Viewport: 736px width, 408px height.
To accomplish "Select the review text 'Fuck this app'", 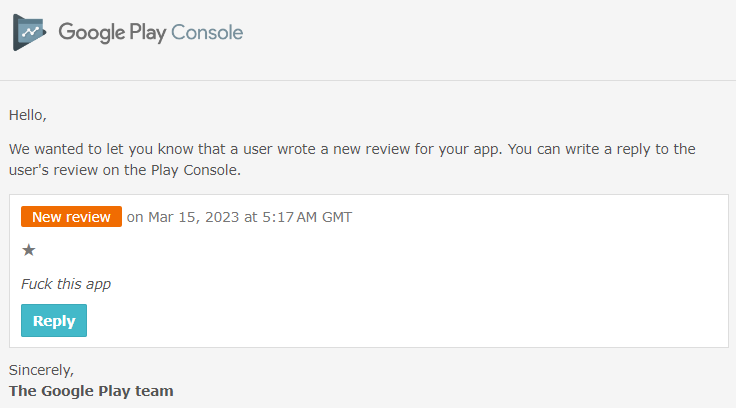I will 66,284.
